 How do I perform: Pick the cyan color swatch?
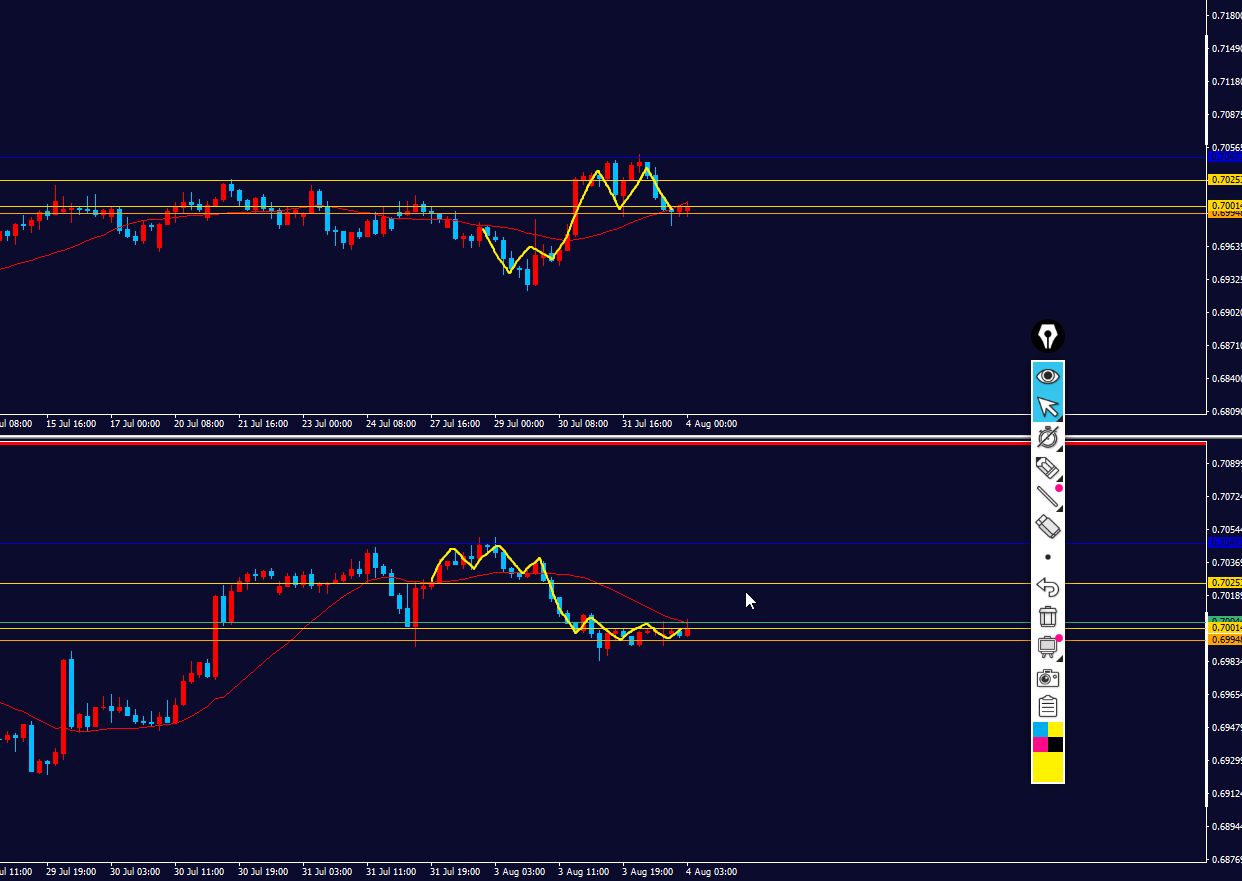tap(1040, 730)
